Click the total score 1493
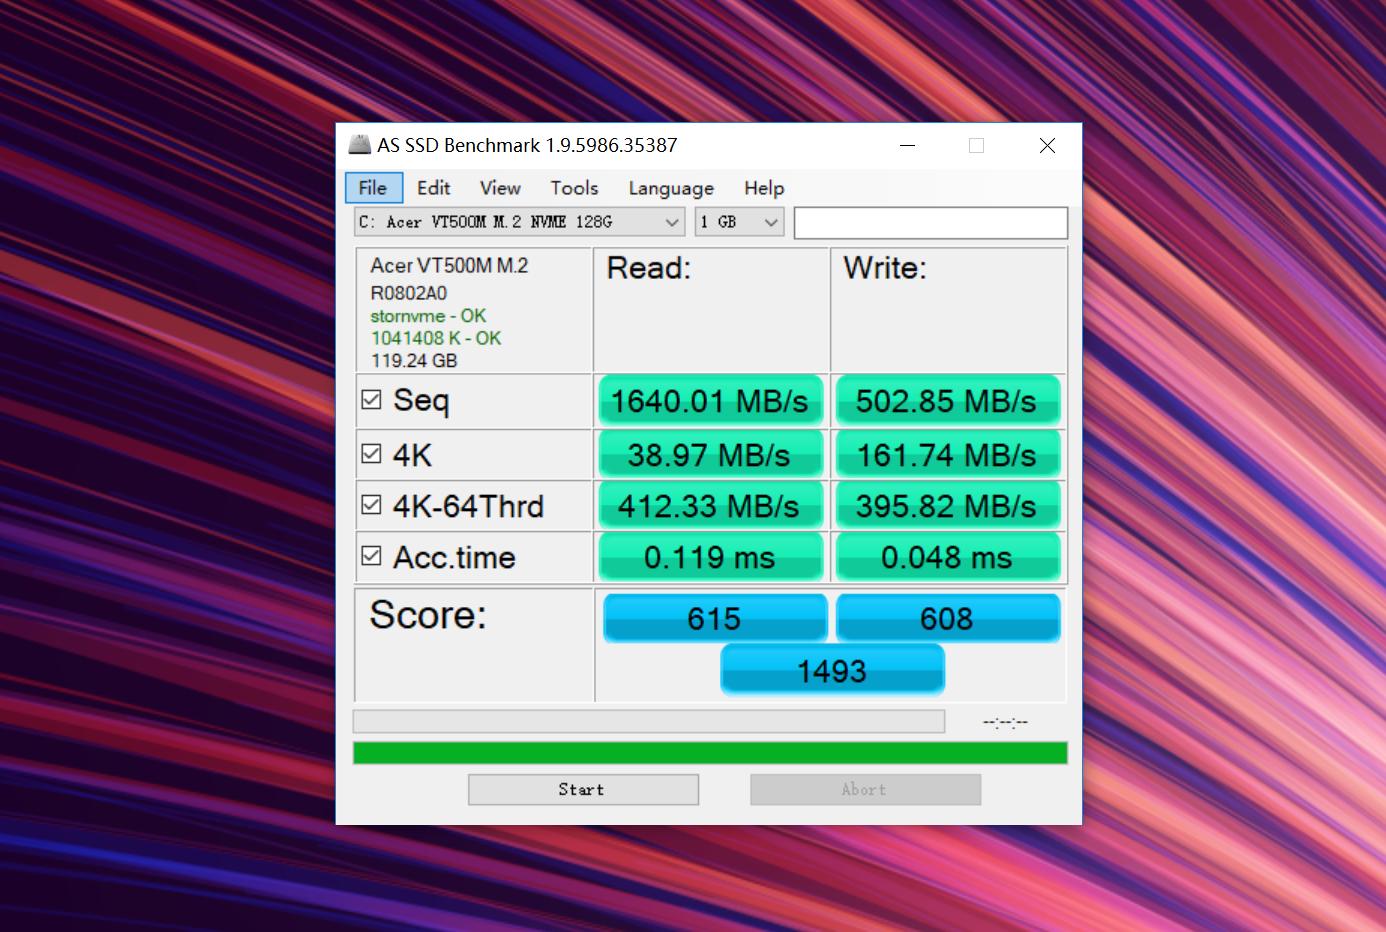This screenshot has height=932, width=1386. [832, 670]
